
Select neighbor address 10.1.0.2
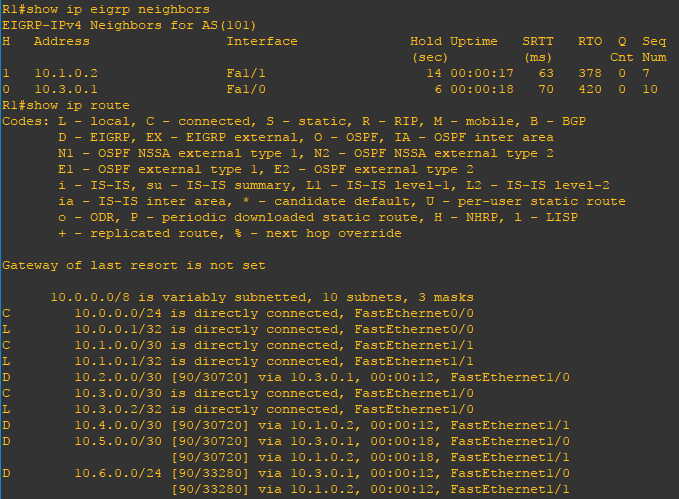(66, 73)
